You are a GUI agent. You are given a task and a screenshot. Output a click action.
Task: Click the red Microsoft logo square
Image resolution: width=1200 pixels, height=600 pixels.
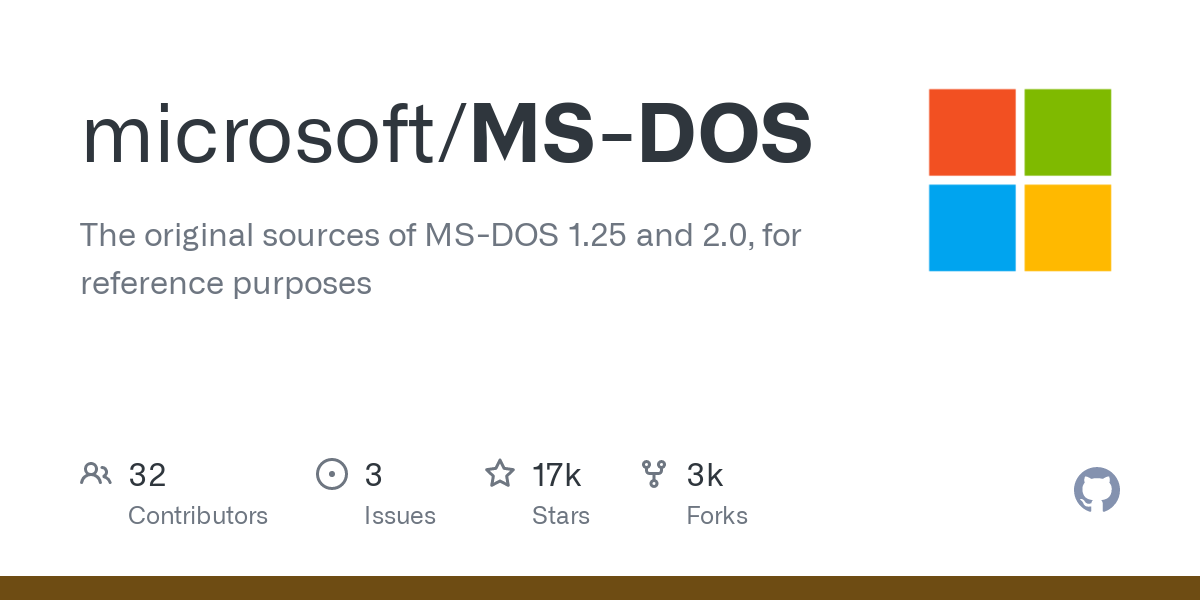pyautogui.click(x=972, y=132)
